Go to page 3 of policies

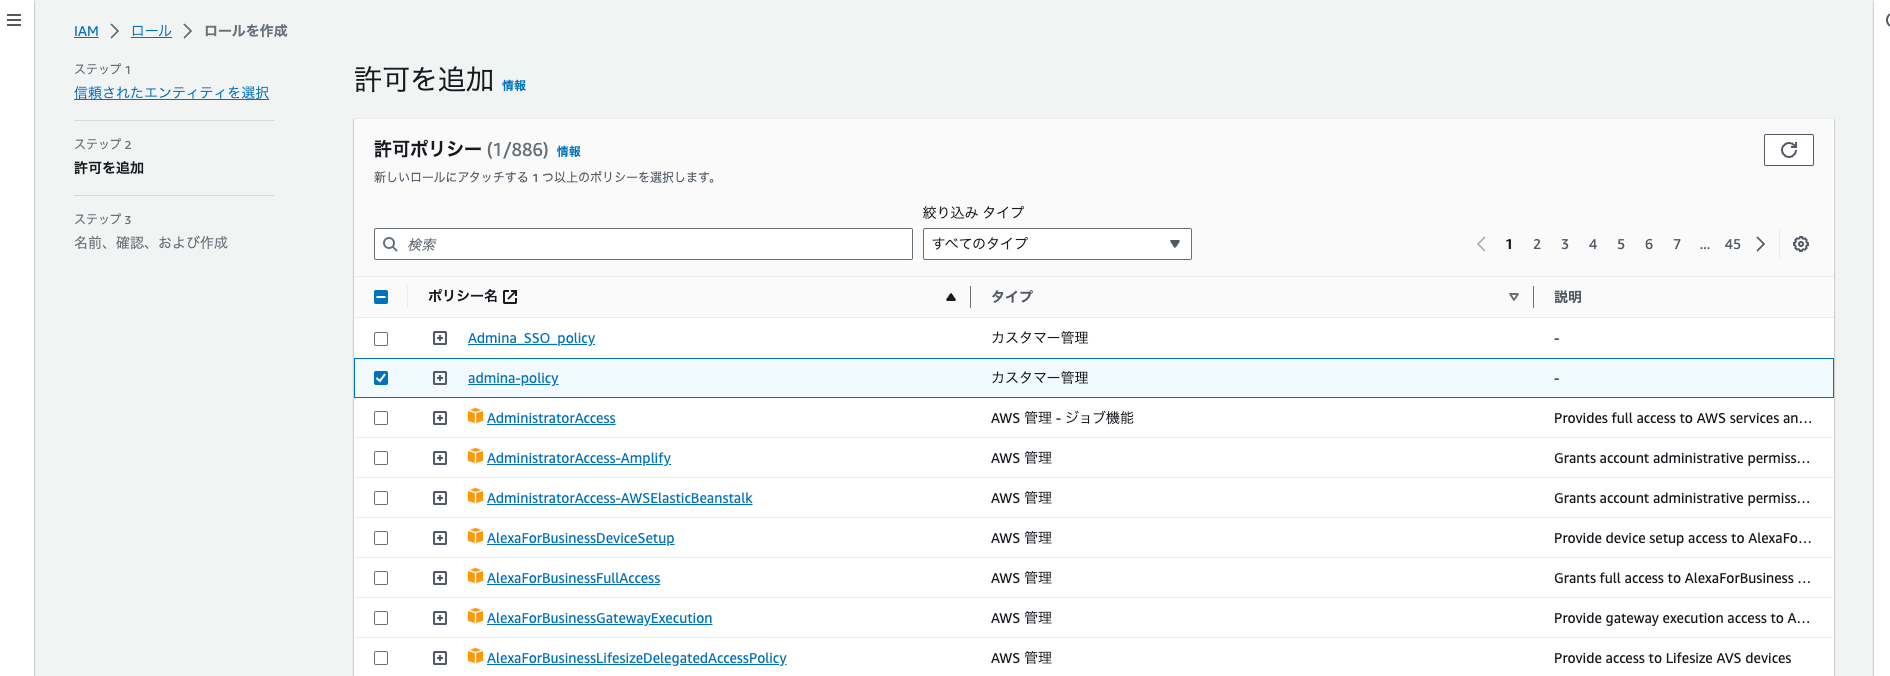tap(1565, 244)
